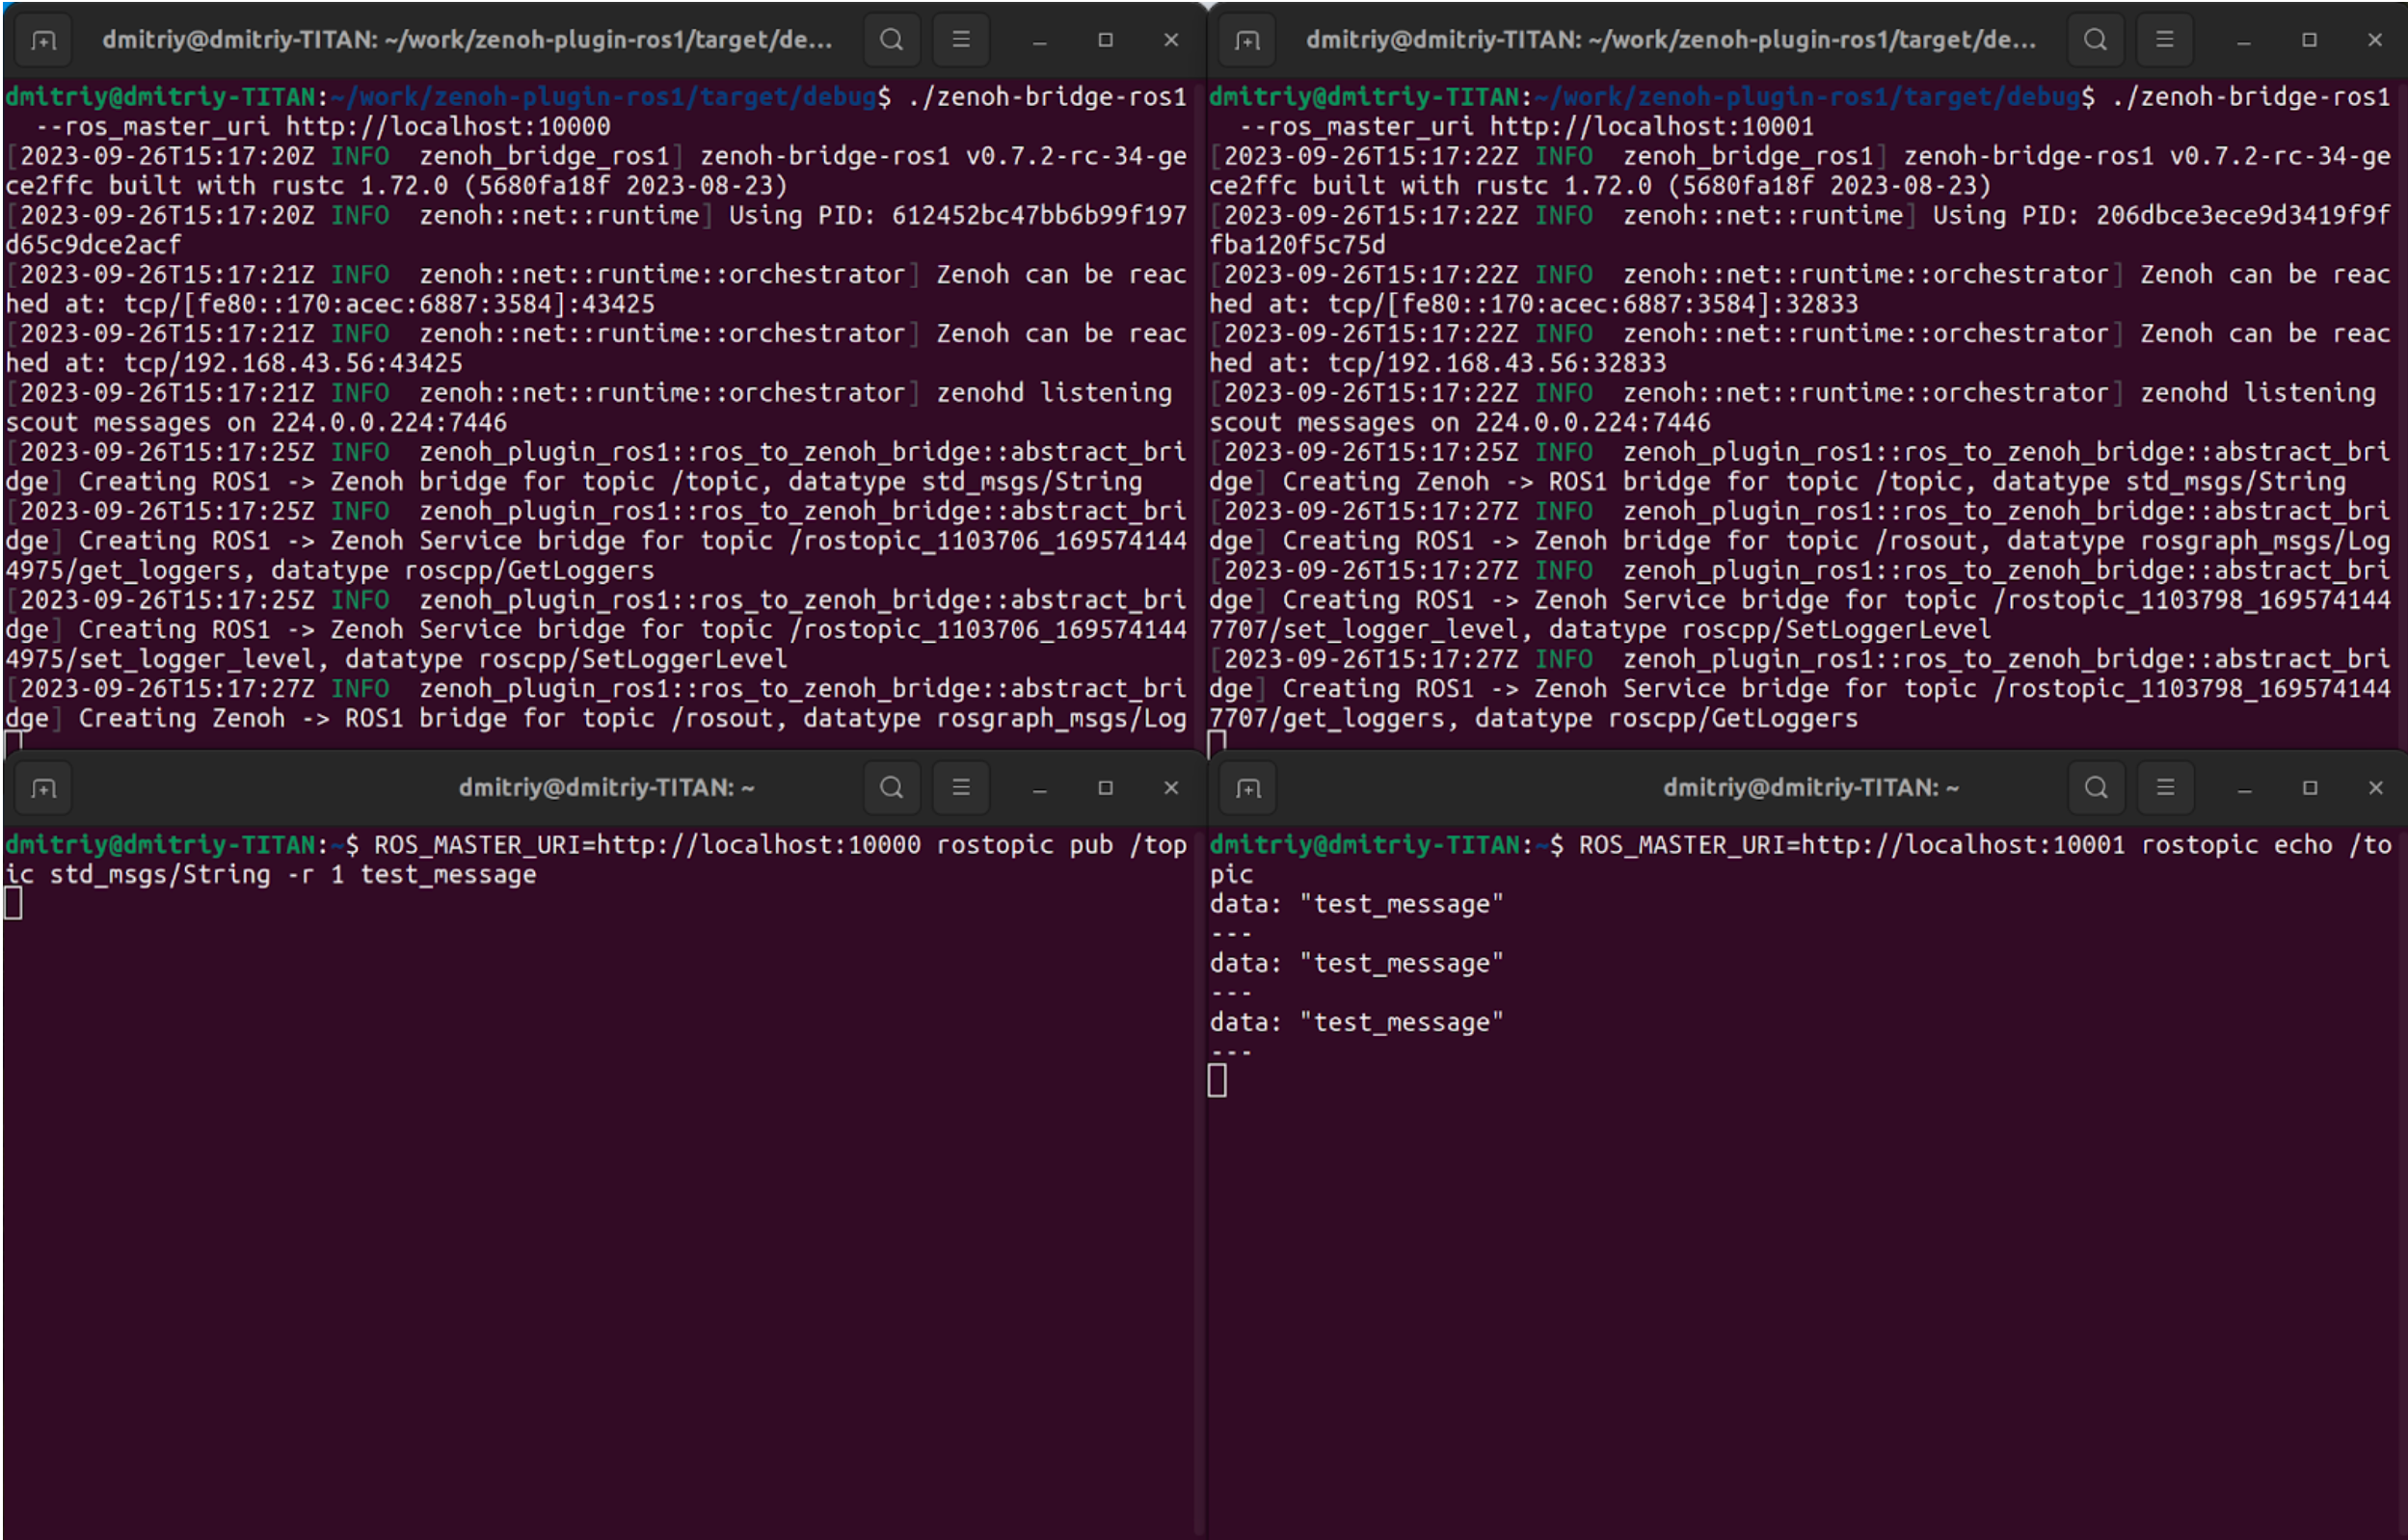Screen dimensions: 2408x1540
Task: Search in the bottom-right terminal window
Action: pyautogui.click(x=2096, y=788)
